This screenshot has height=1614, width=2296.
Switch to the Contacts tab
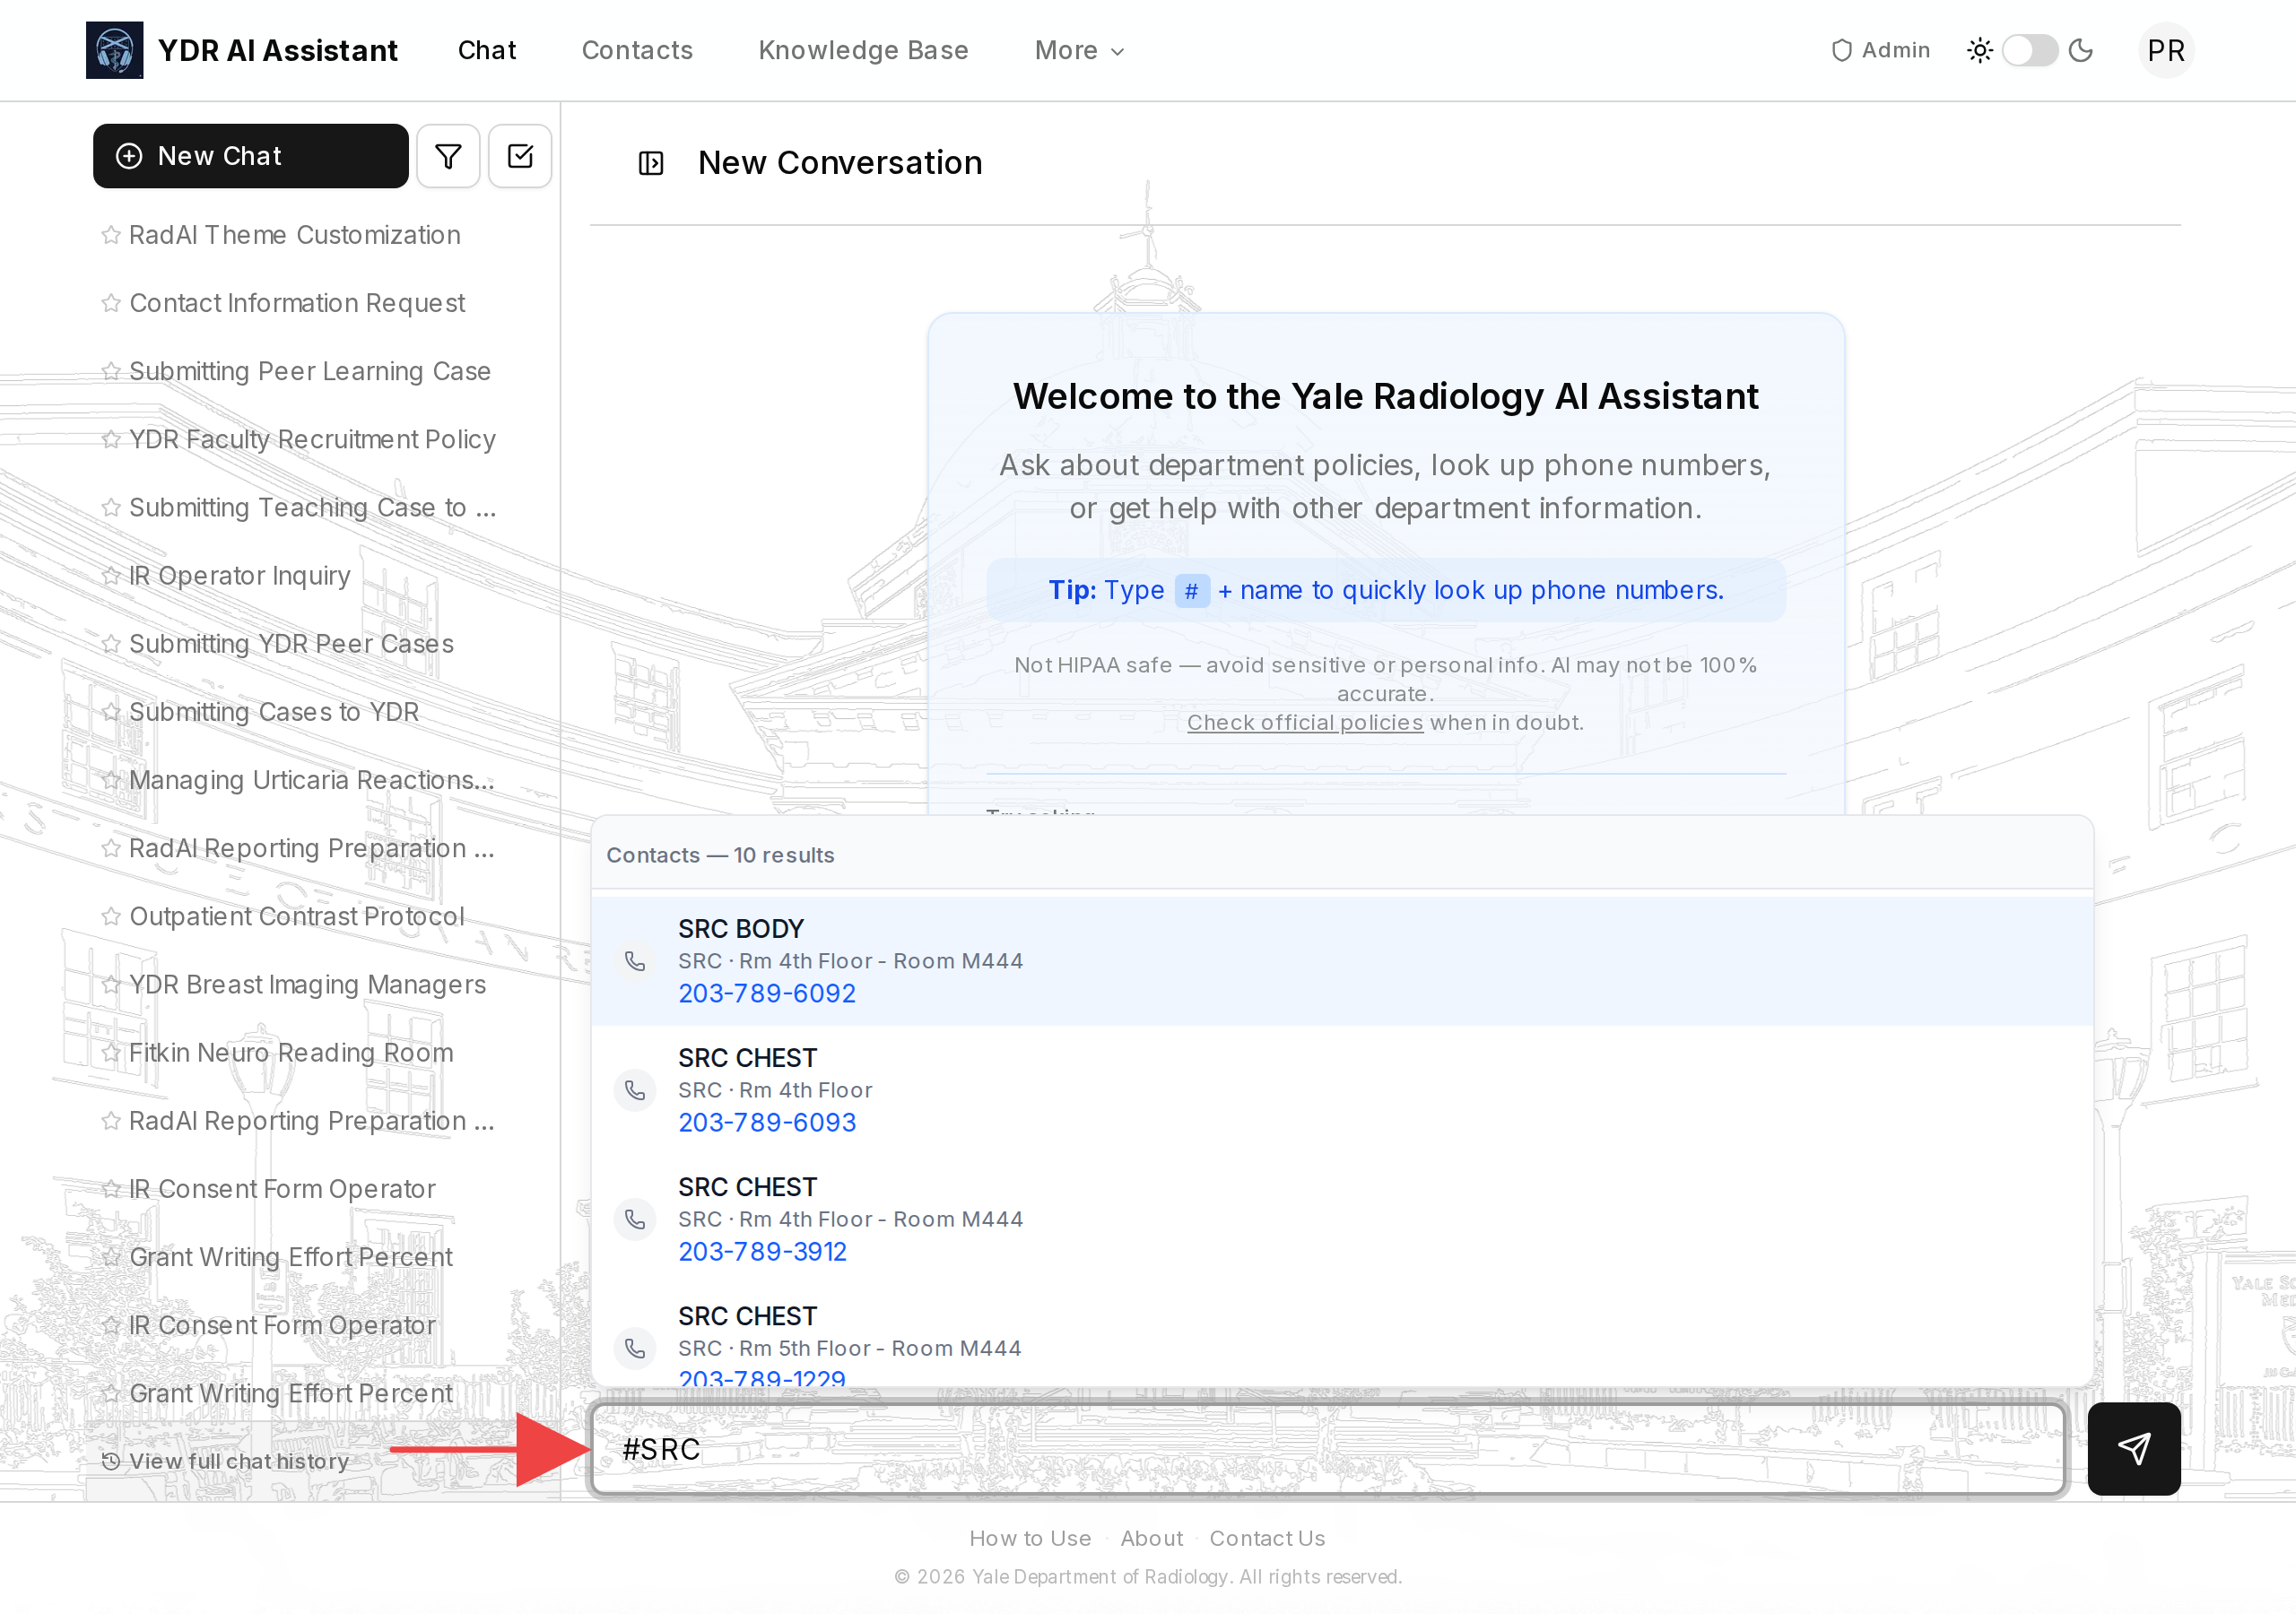[637, 50]
